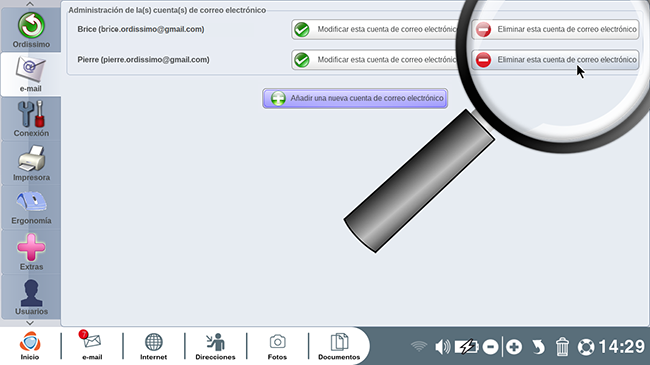Go to Inicio home in taskbar
The height and width of the screenshot is (365, 650).
pyautogui.click(x=30, y=346)
